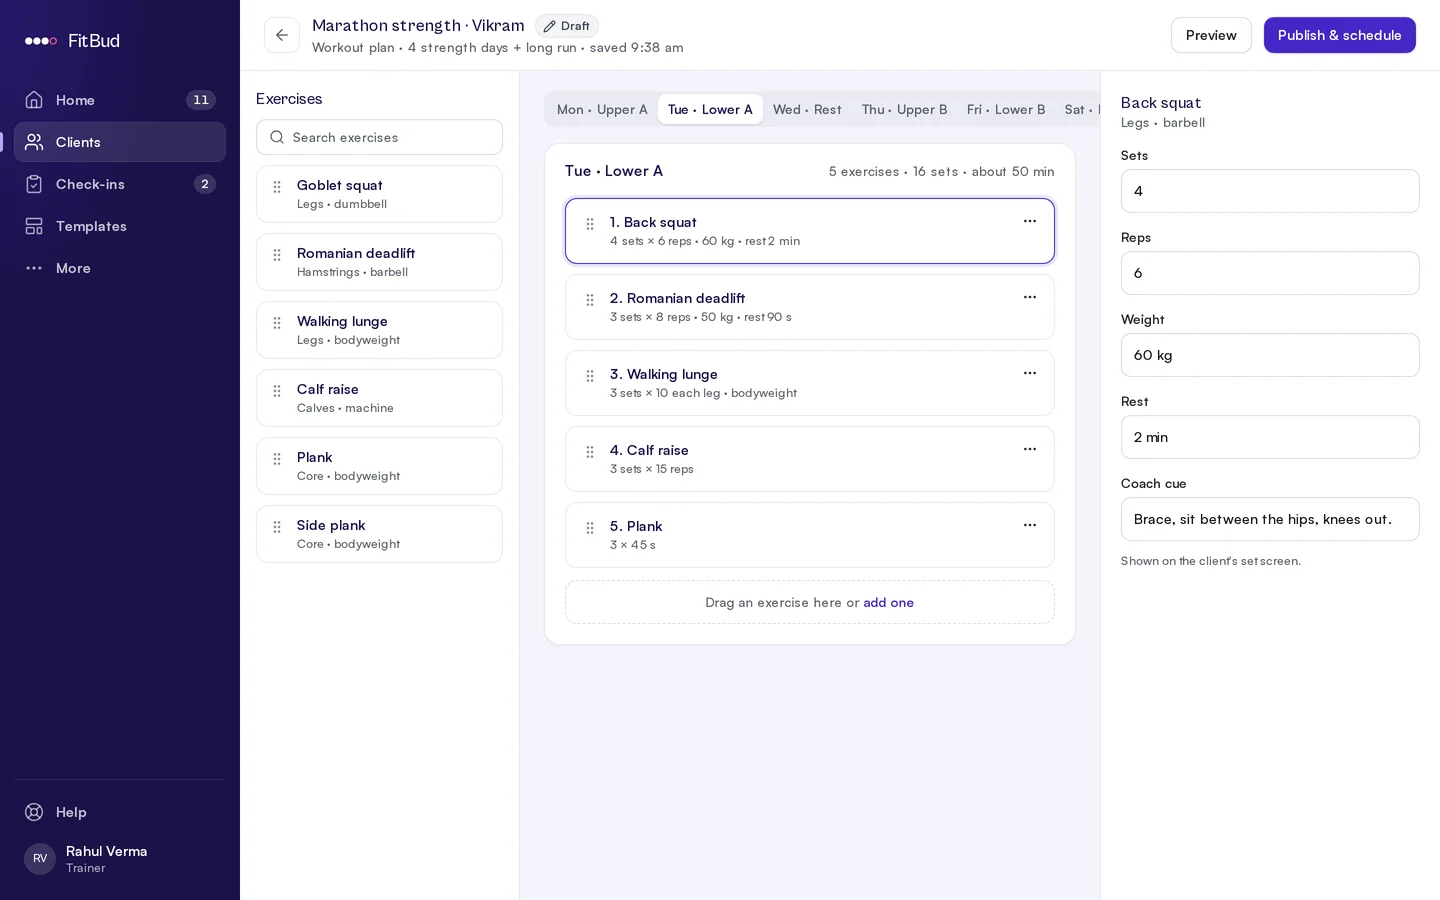The image size is (1440, 900).
Task: Click drag handle of 5. Plank row
Action: click(590, 528)
